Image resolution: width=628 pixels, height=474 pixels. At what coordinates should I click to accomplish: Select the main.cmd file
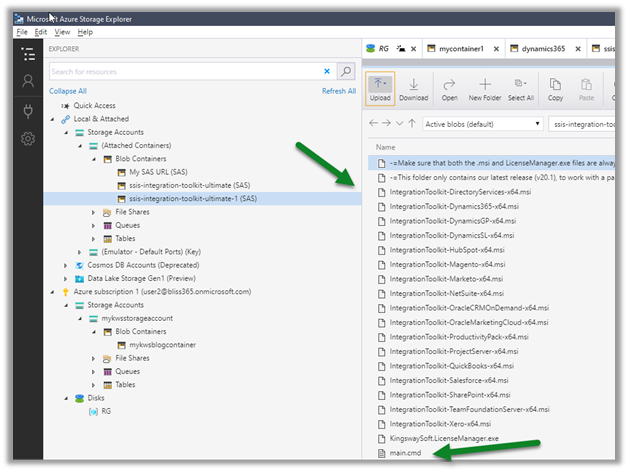[405, 451]
